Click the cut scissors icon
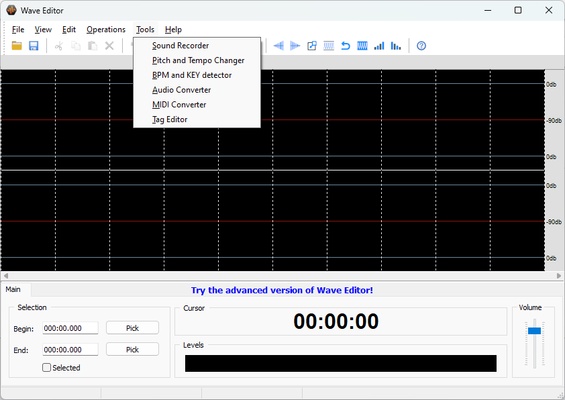 point(59,46)
